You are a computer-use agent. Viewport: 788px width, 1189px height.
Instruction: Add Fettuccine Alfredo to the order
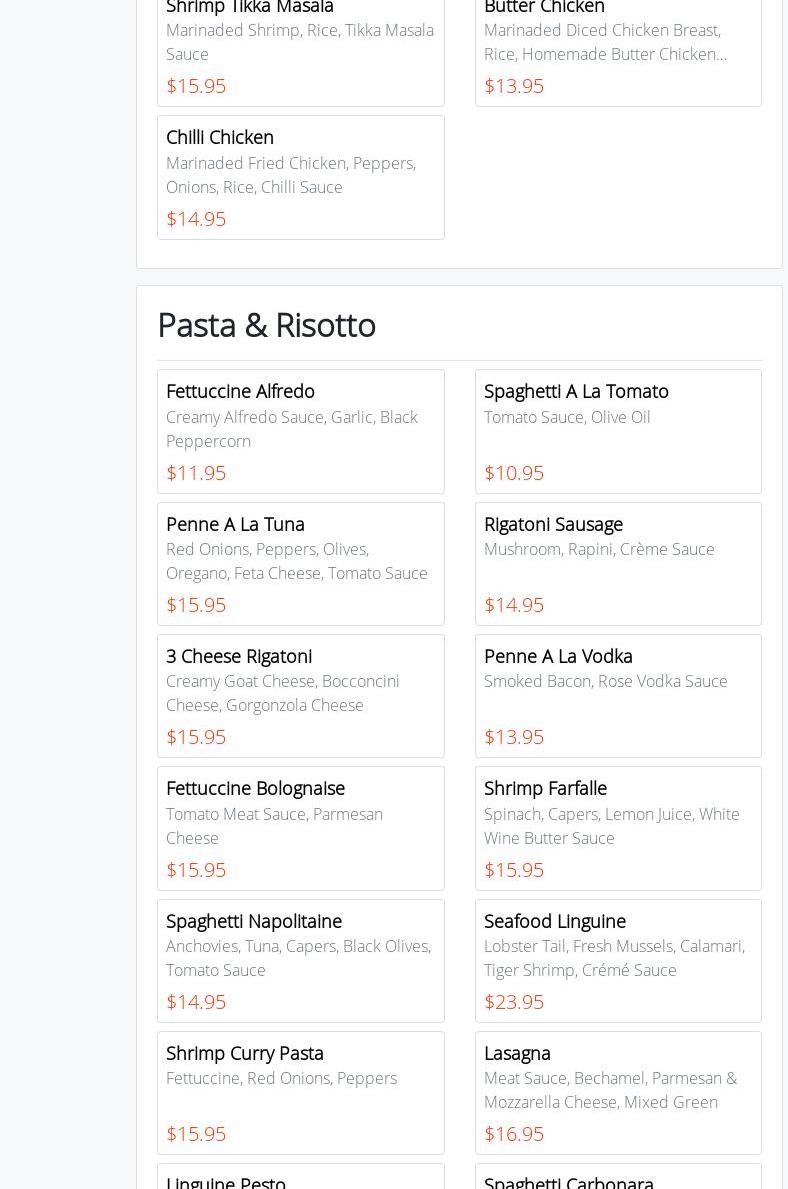300,431
